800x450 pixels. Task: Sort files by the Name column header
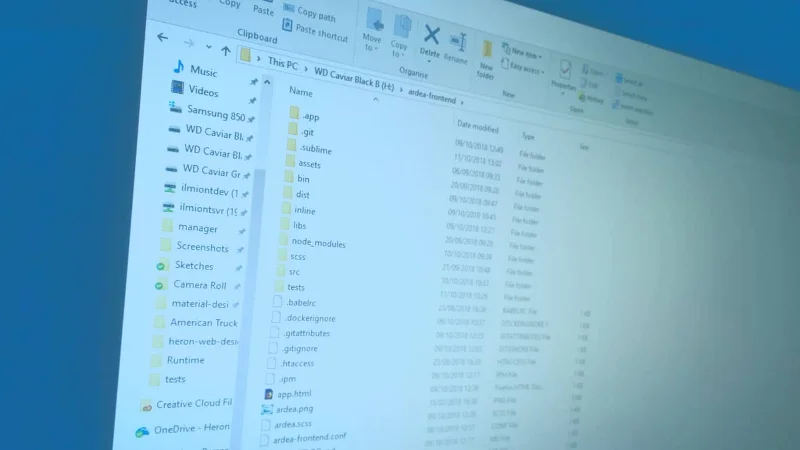tap(301, 92)
